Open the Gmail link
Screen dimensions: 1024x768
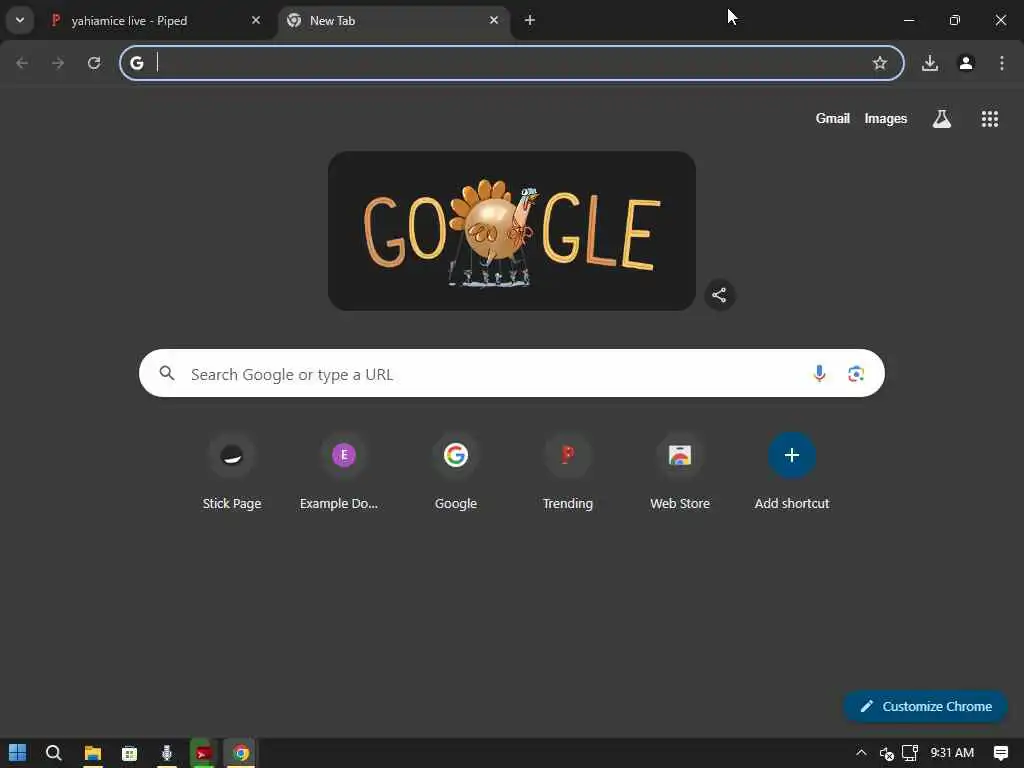[833, 118]
